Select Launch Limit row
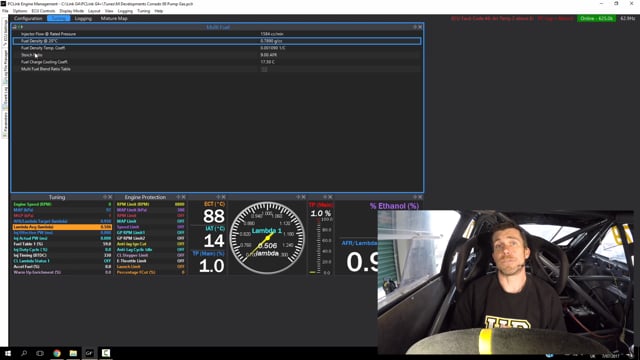Viewport: 640px width, 360px height. tap(151, 267)
